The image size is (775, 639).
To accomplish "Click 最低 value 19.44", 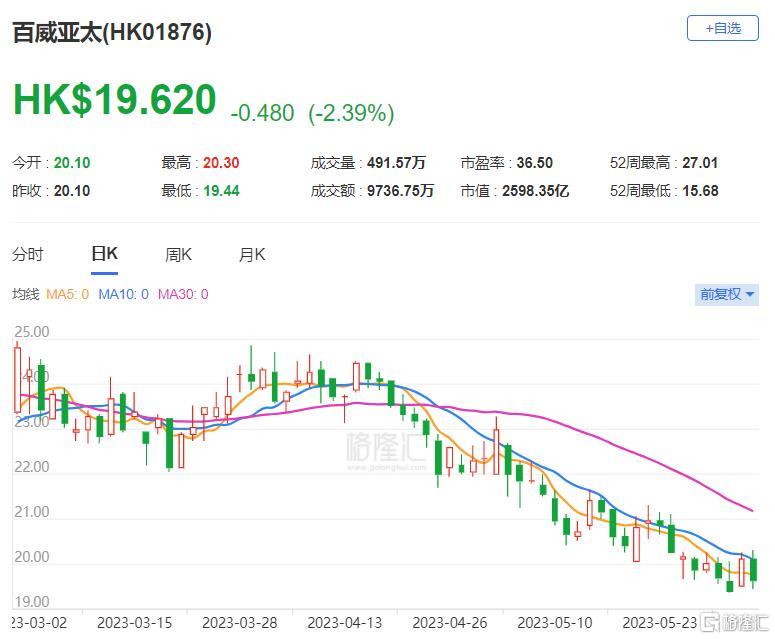I will pyautogui.click(x=221, y=191).
